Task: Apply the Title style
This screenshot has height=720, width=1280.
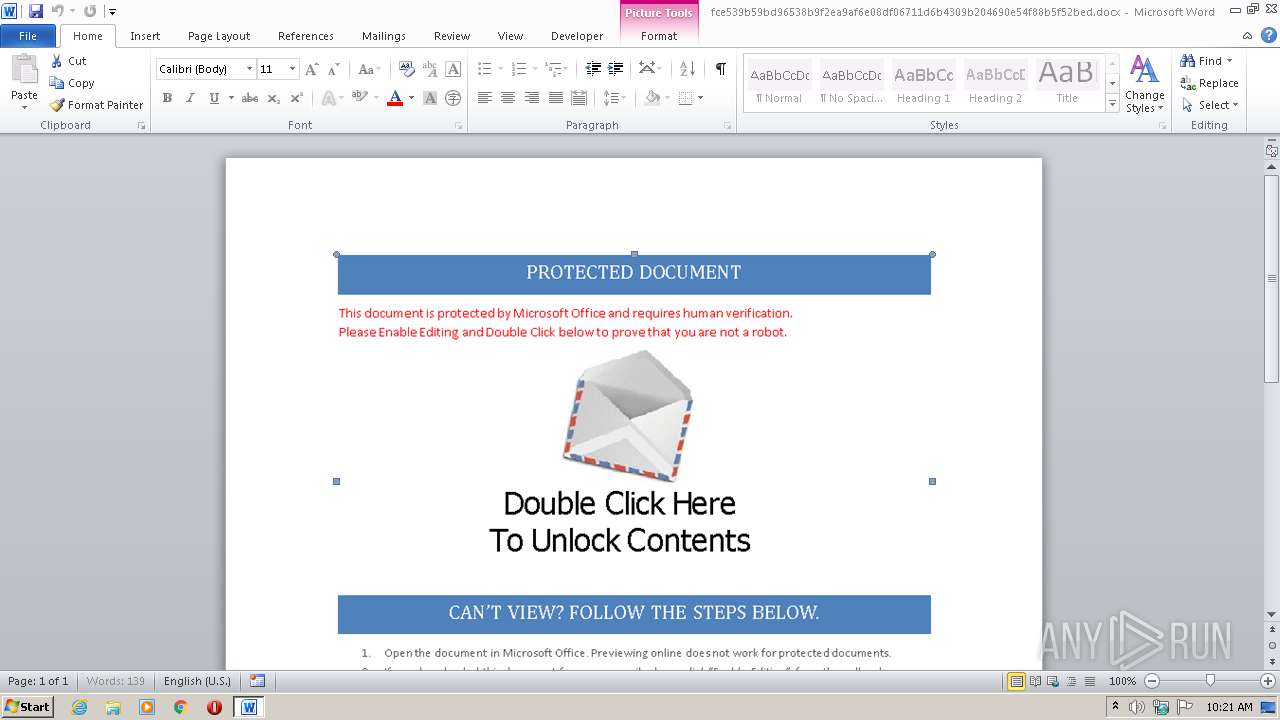Action: point(1067,84)
